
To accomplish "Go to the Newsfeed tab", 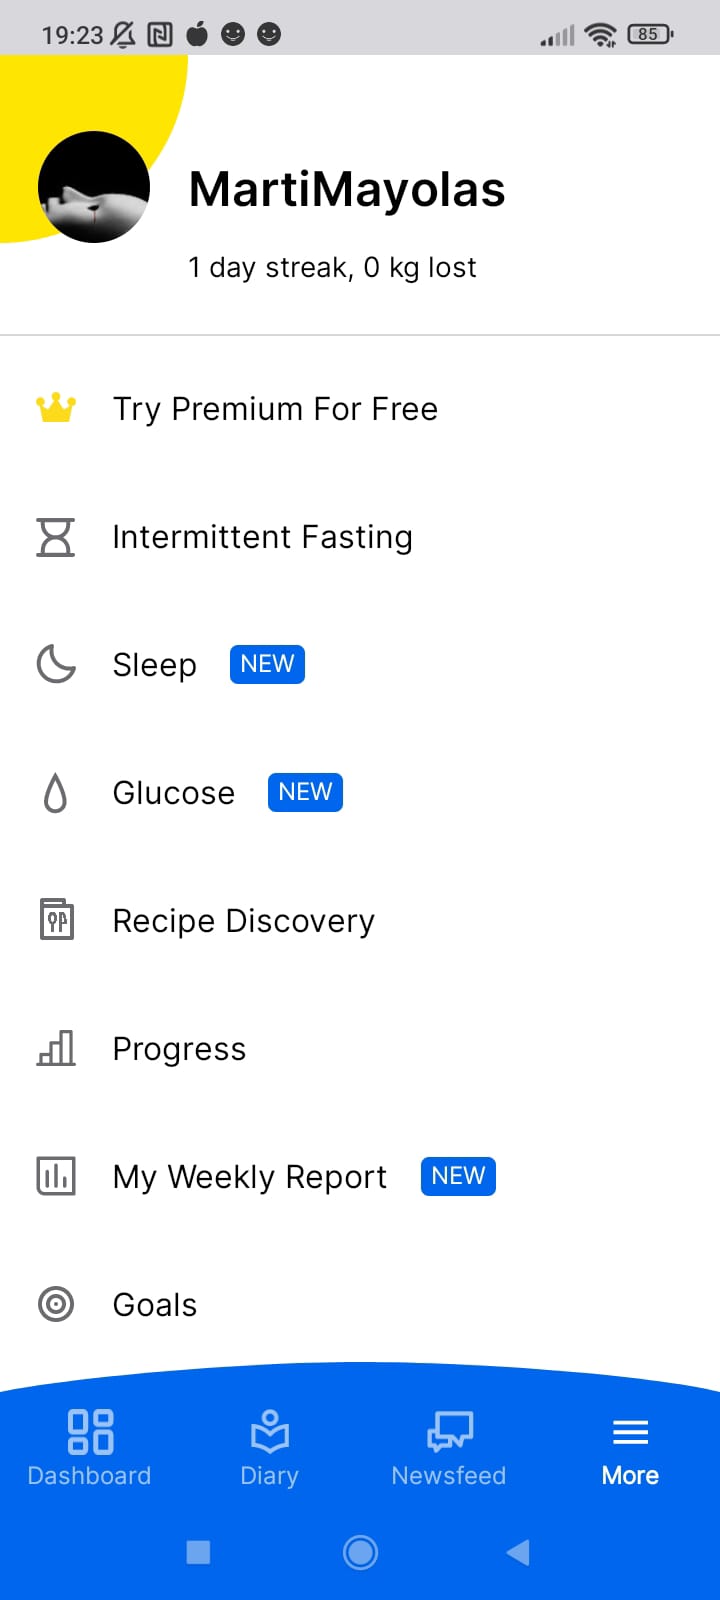I will (449, 1446).
